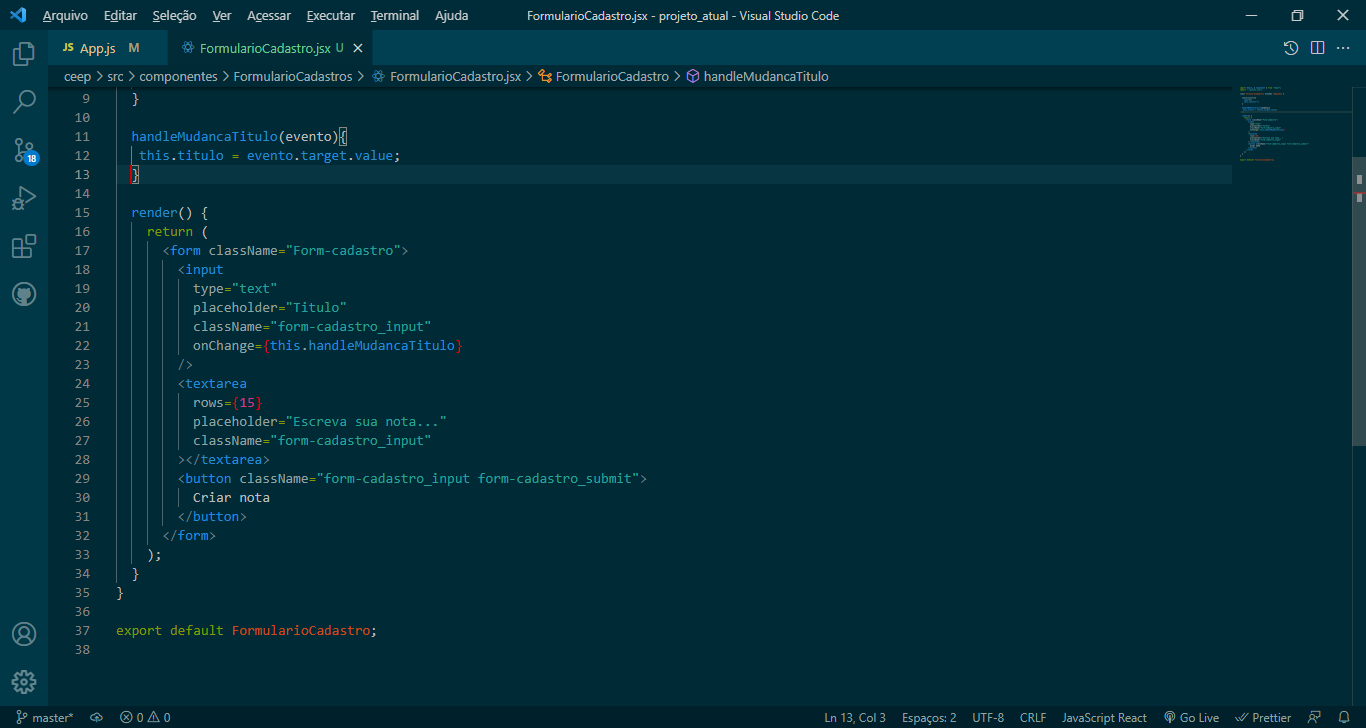Viewport: 1366px width, 728px height.
Task: Click the VS Code logo icon
Action: tap(17, 16)
